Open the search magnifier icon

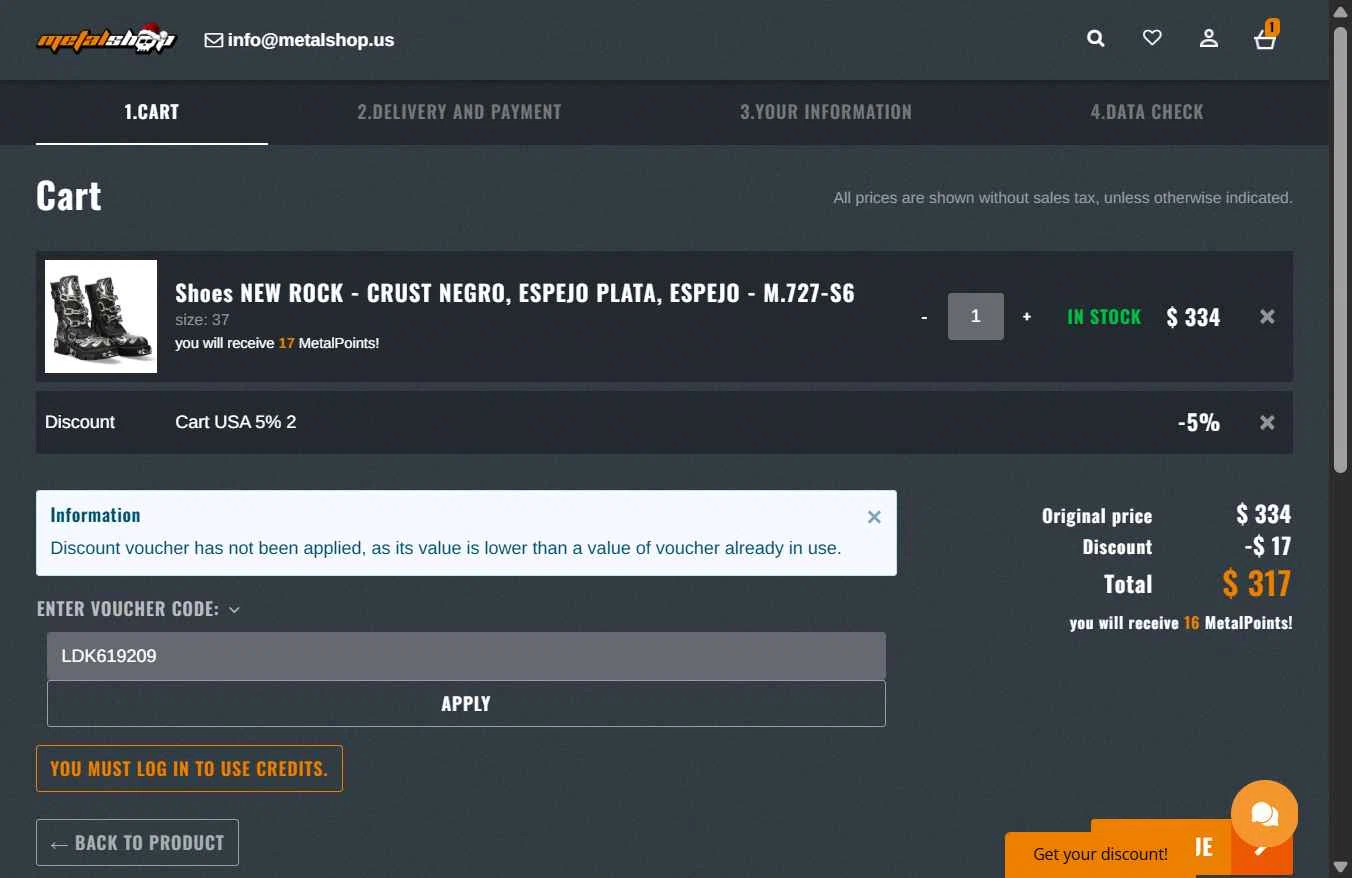point(1096,39)
